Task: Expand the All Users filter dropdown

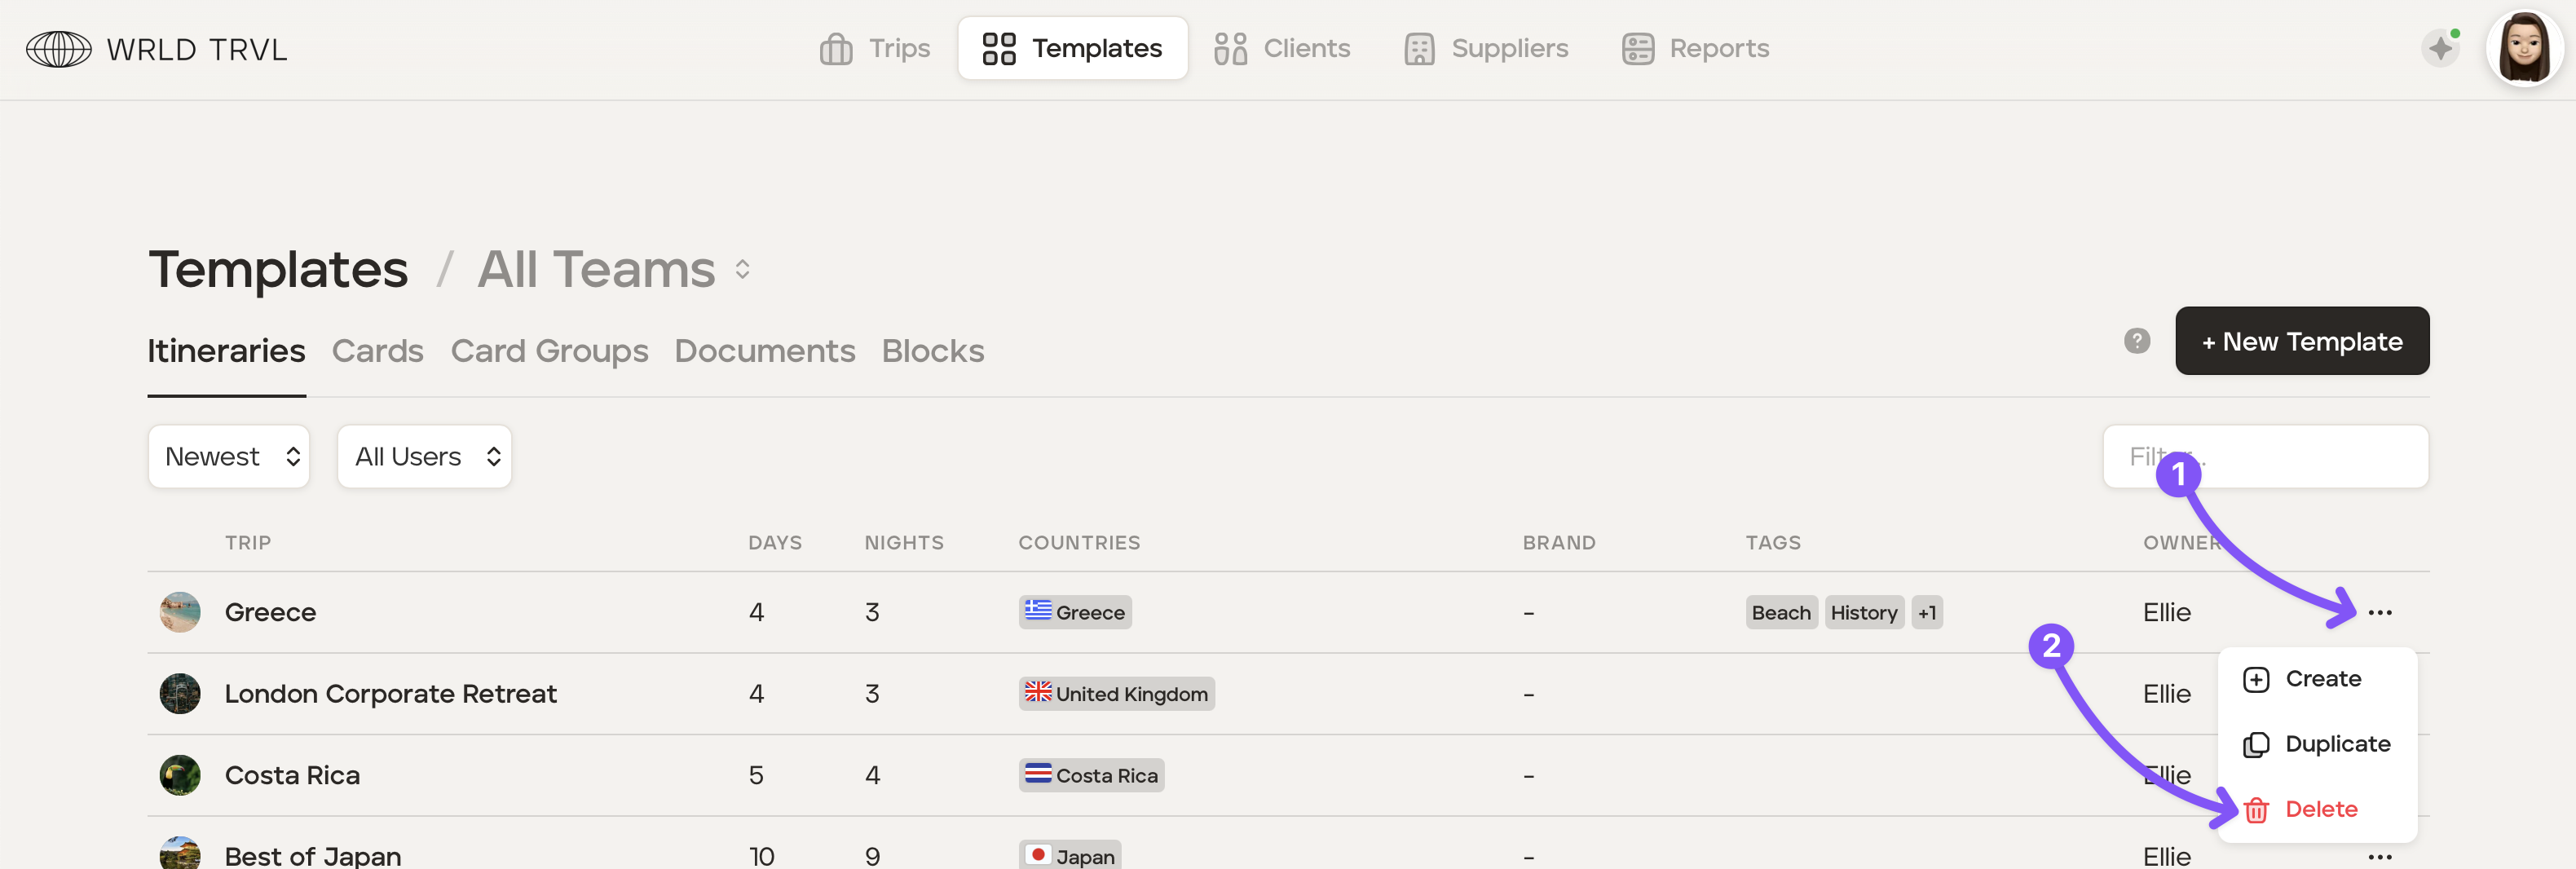Action: point(425,457)
